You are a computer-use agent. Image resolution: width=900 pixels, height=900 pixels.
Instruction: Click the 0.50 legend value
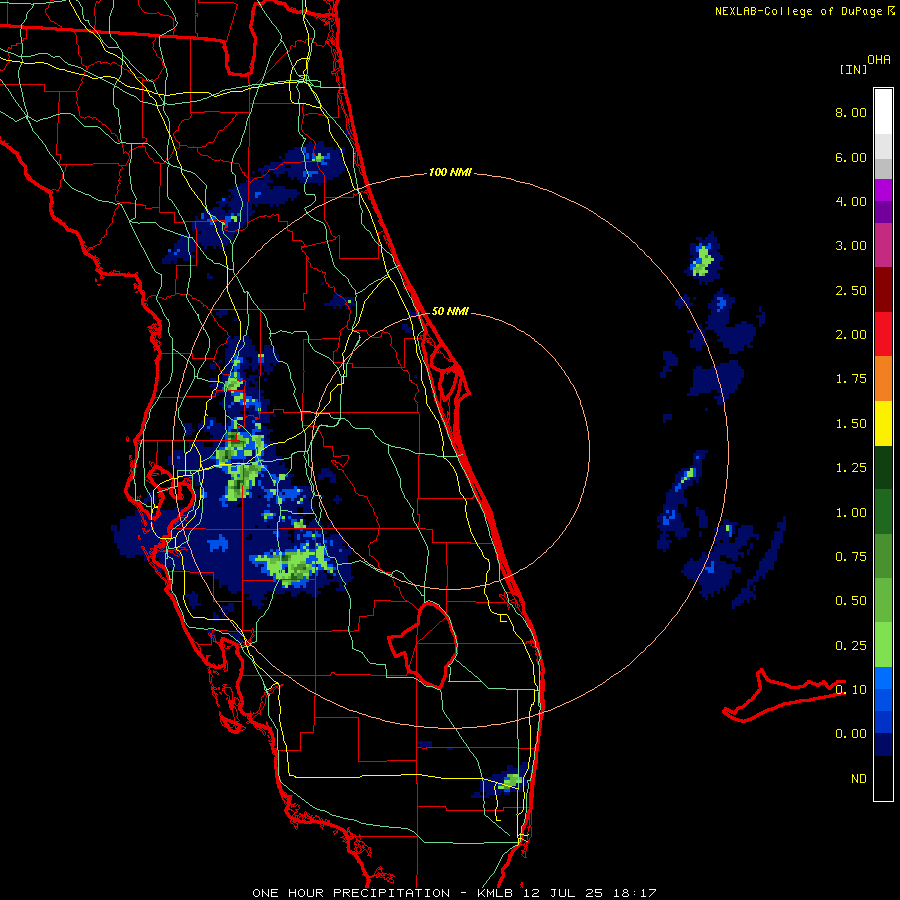pyautogui.click(x=851, y=601)
